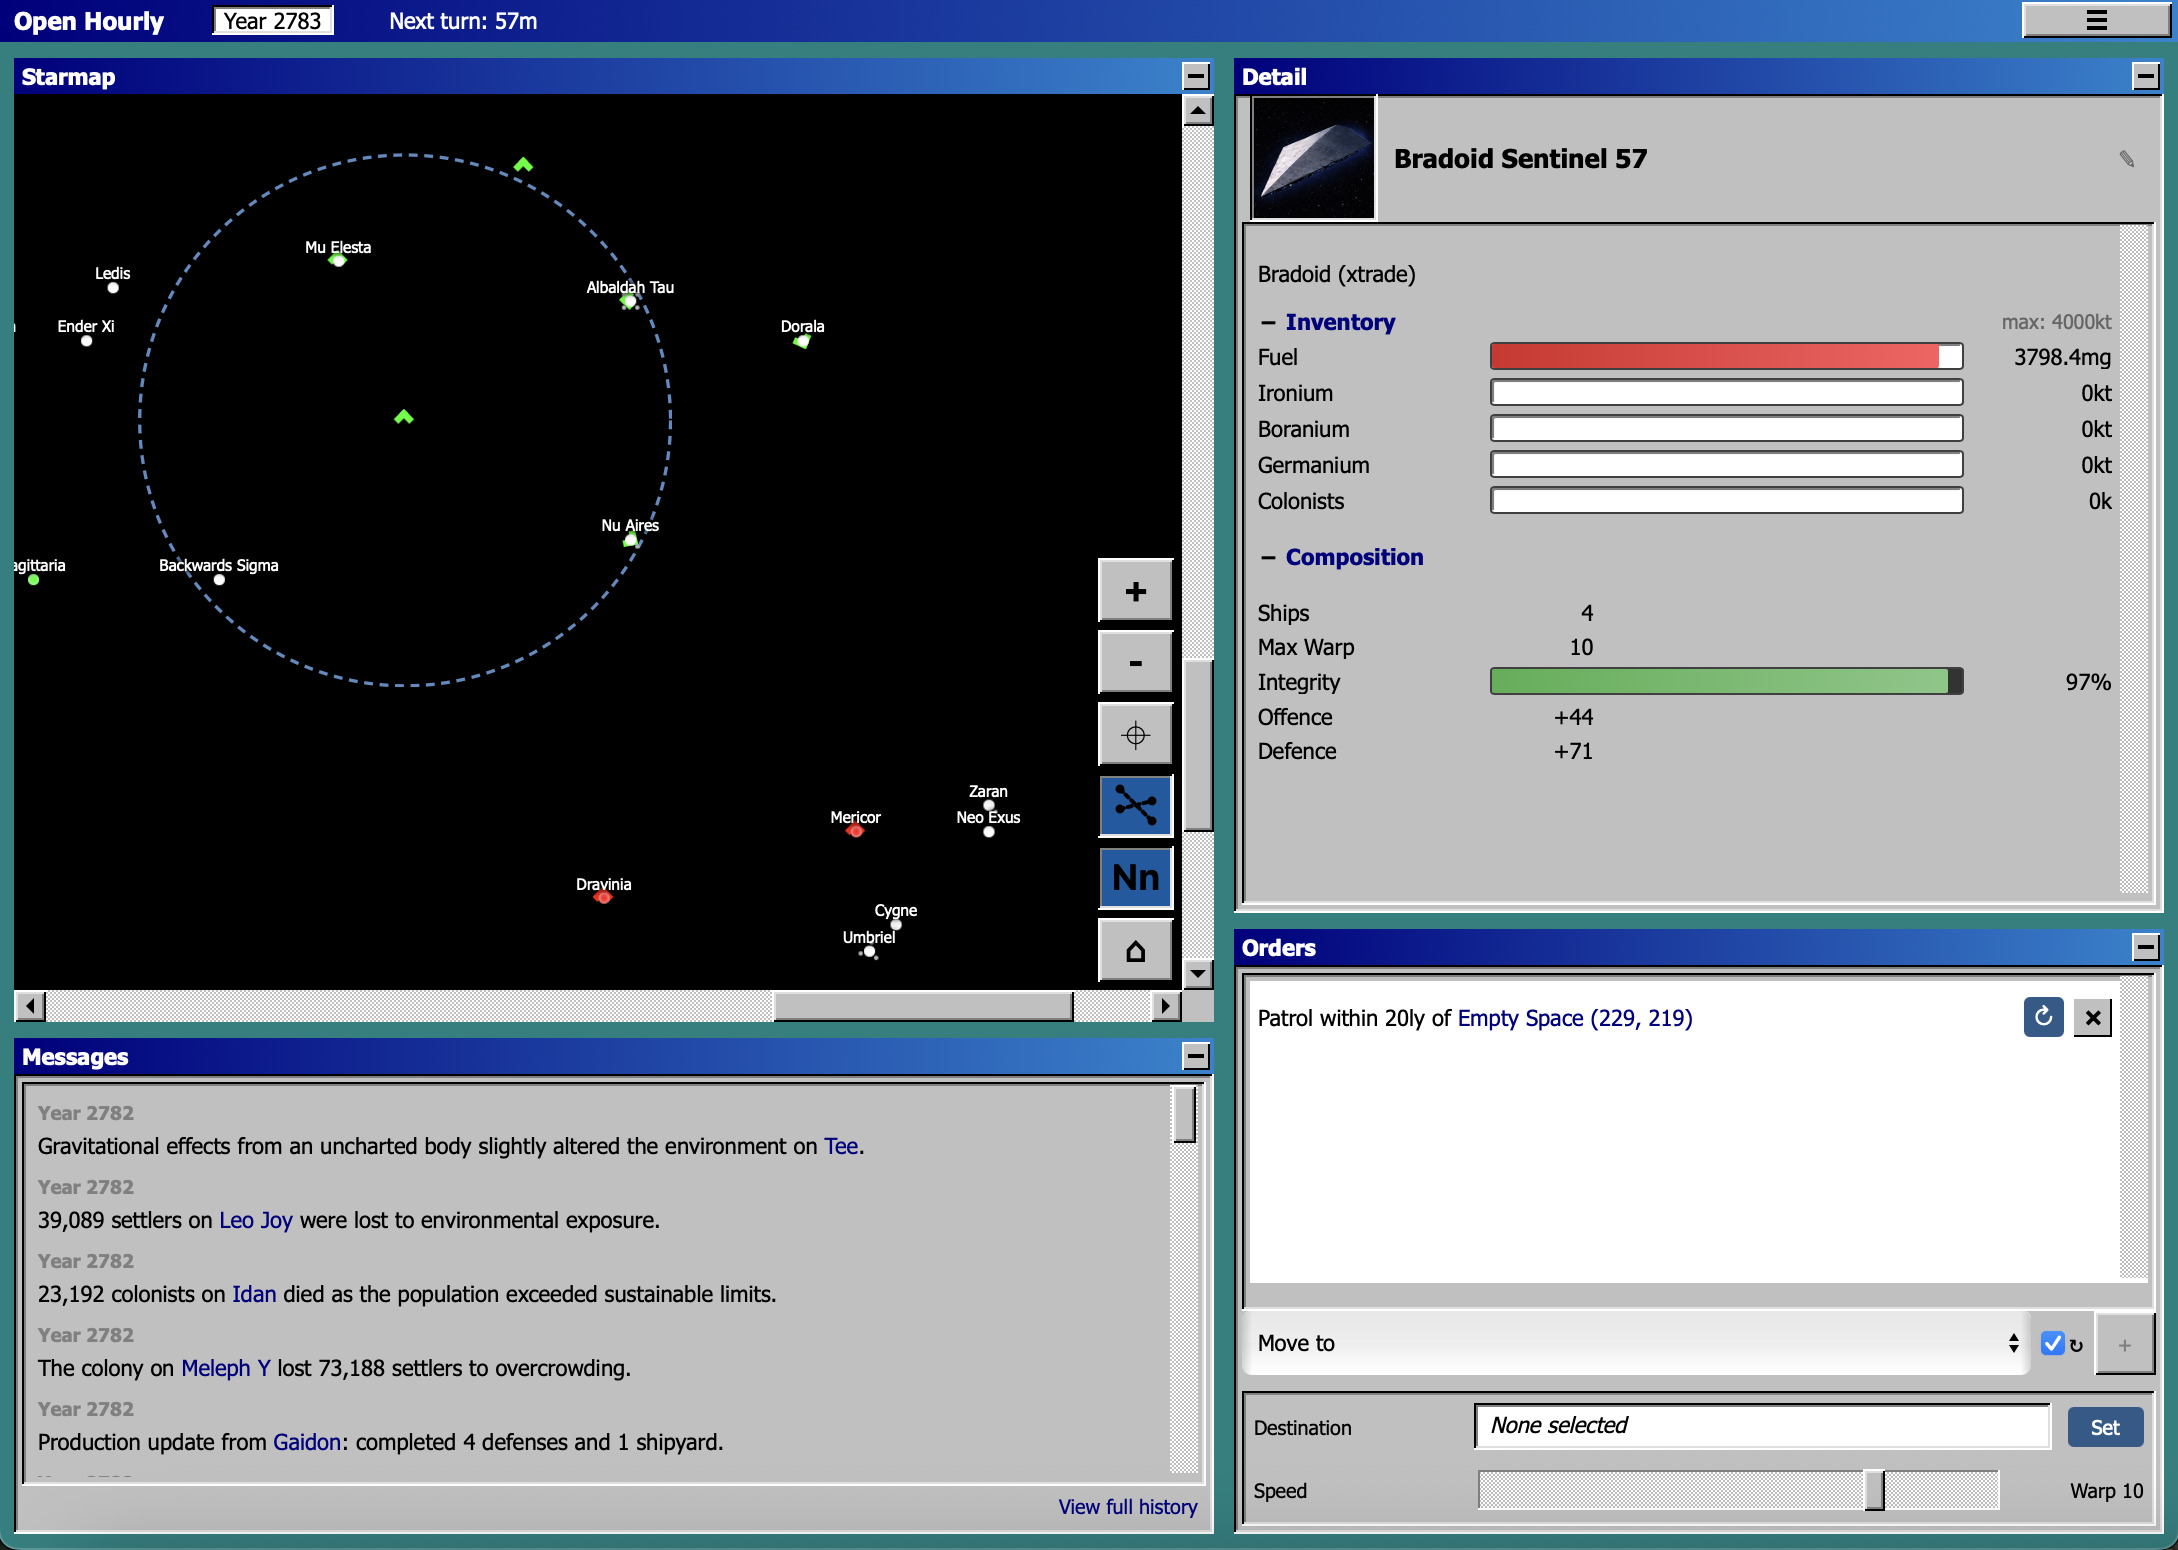Open the hamburger menu at top right
The width and height of the screenshot is (2178, 1550).
[x=2096, y=21]
